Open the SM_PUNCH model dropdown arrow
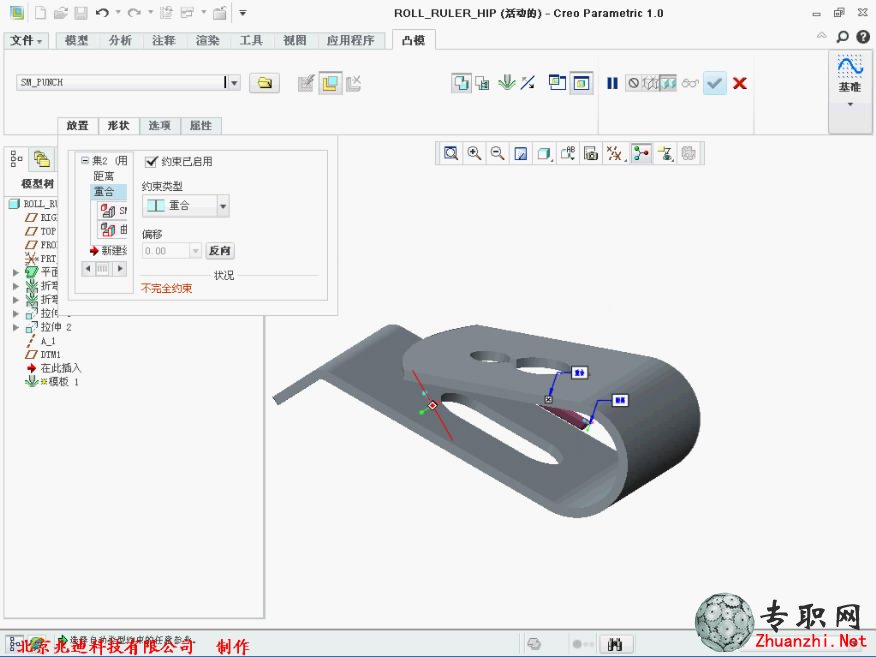The height and width of the screenshot is (657, 876). click(235, 83)
